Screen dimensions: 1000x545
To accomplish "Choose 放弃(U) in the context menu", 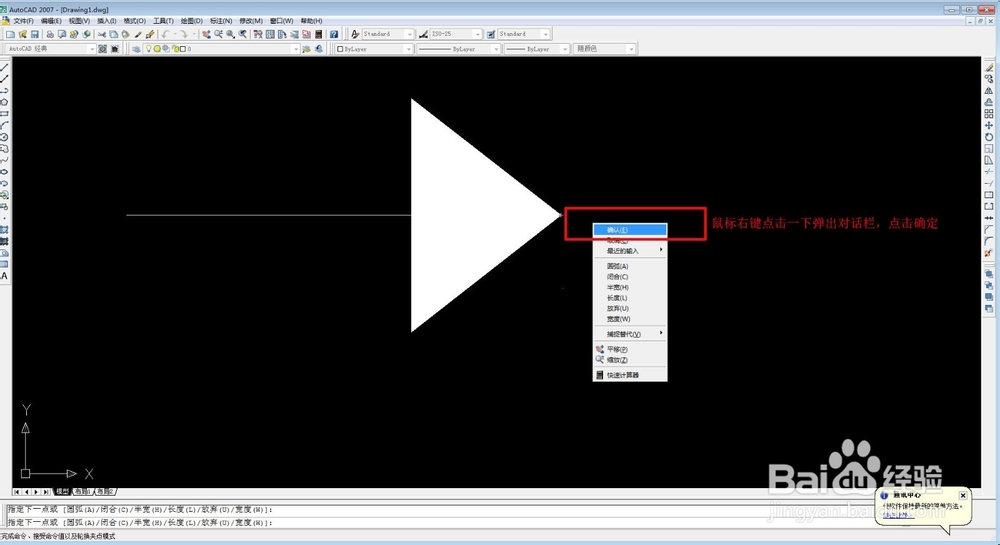I will coord(630,309).
